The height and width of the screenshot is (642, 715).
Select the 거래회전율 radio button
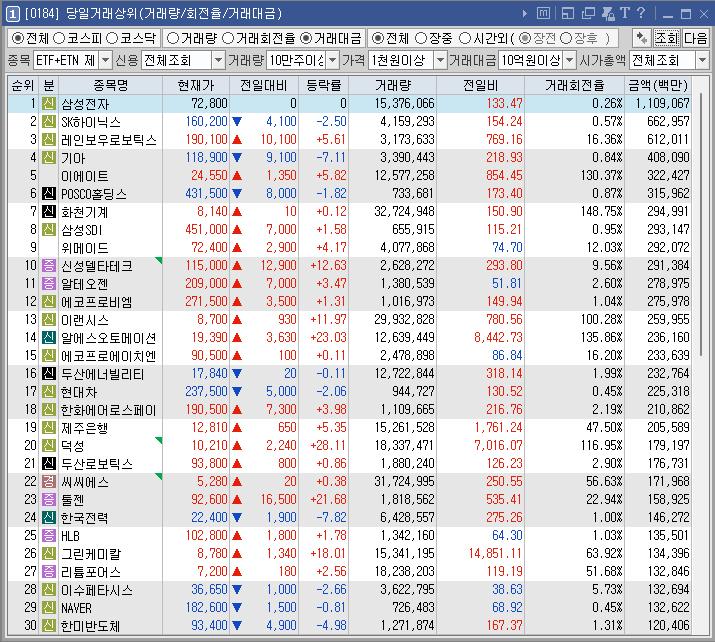228,38
